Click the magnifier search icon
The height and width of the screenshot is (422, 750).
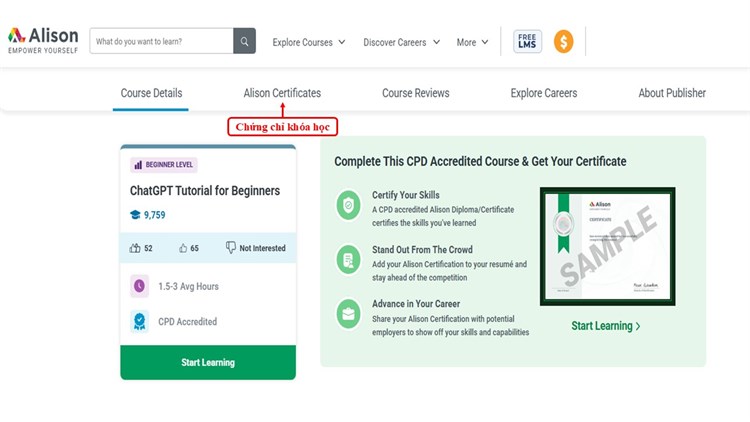point(244,41)
